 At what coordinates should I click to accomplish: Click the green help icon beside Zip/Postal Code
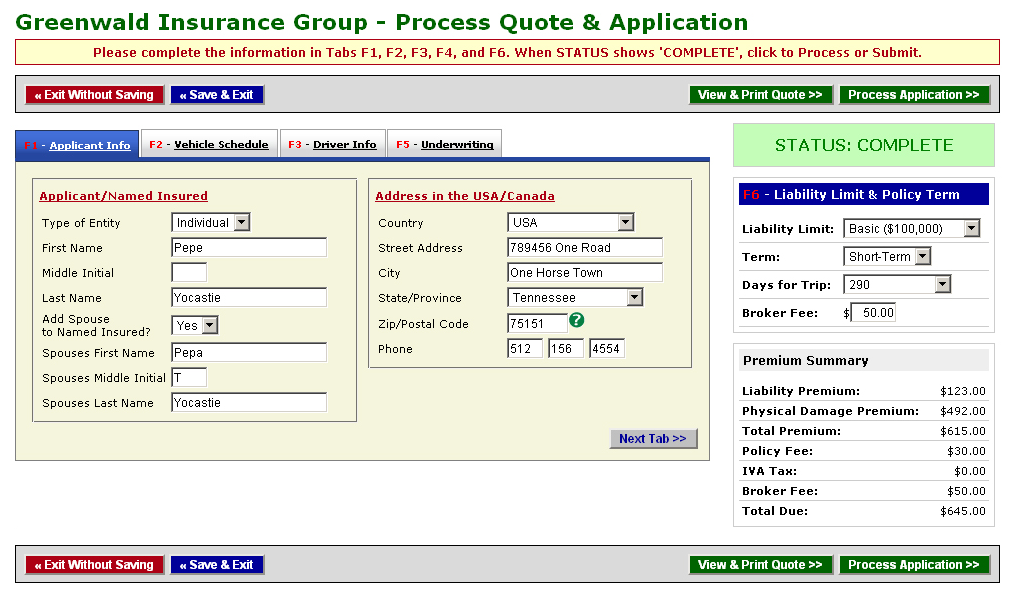point(576,320)
